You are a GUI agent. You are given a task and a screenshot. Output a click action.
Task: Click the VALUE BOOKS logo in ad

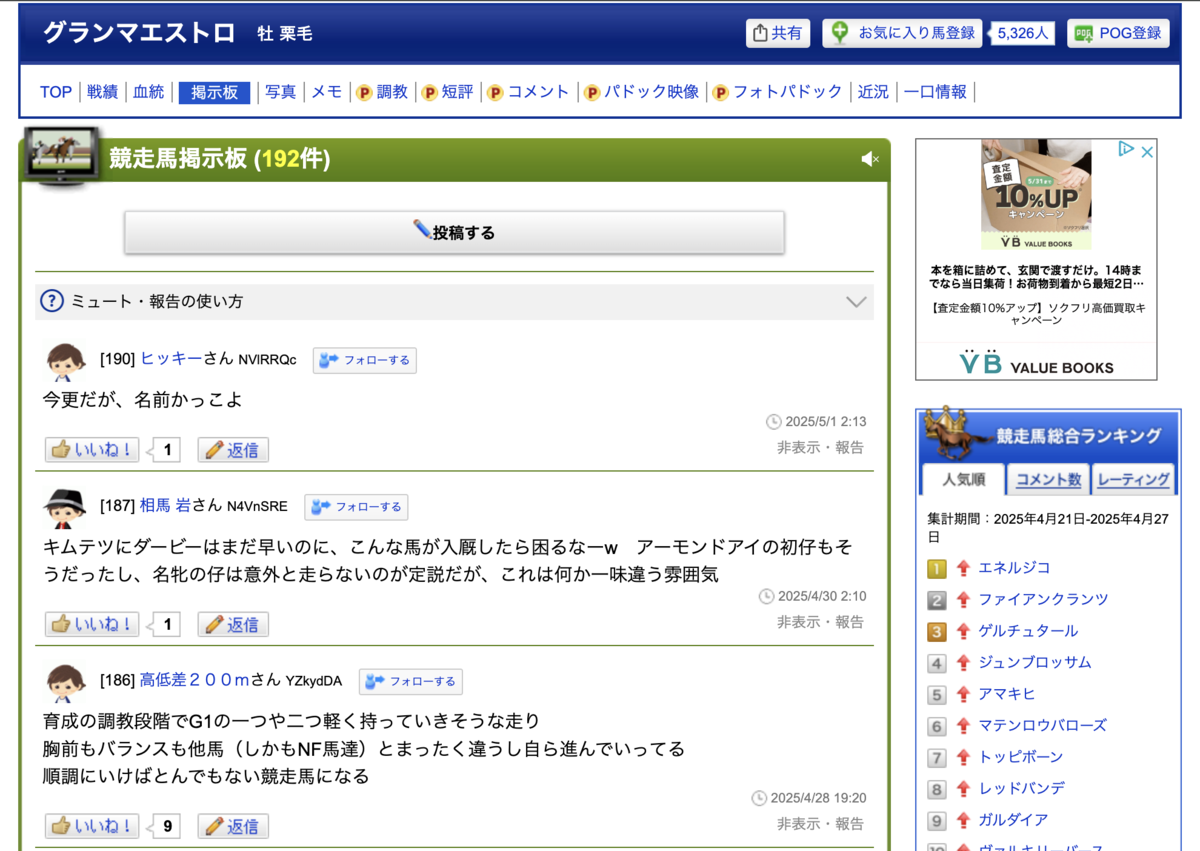[x=1036, y=363]
